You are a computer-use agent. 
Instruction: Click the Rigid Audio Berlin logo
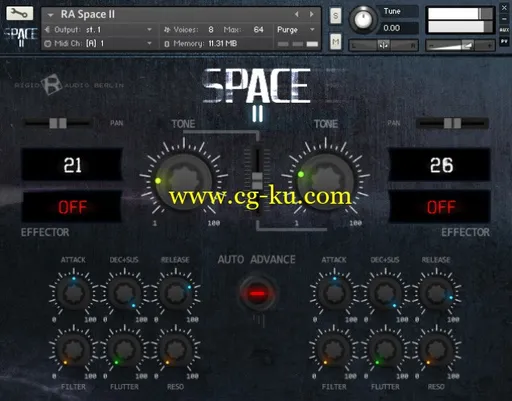69,85
